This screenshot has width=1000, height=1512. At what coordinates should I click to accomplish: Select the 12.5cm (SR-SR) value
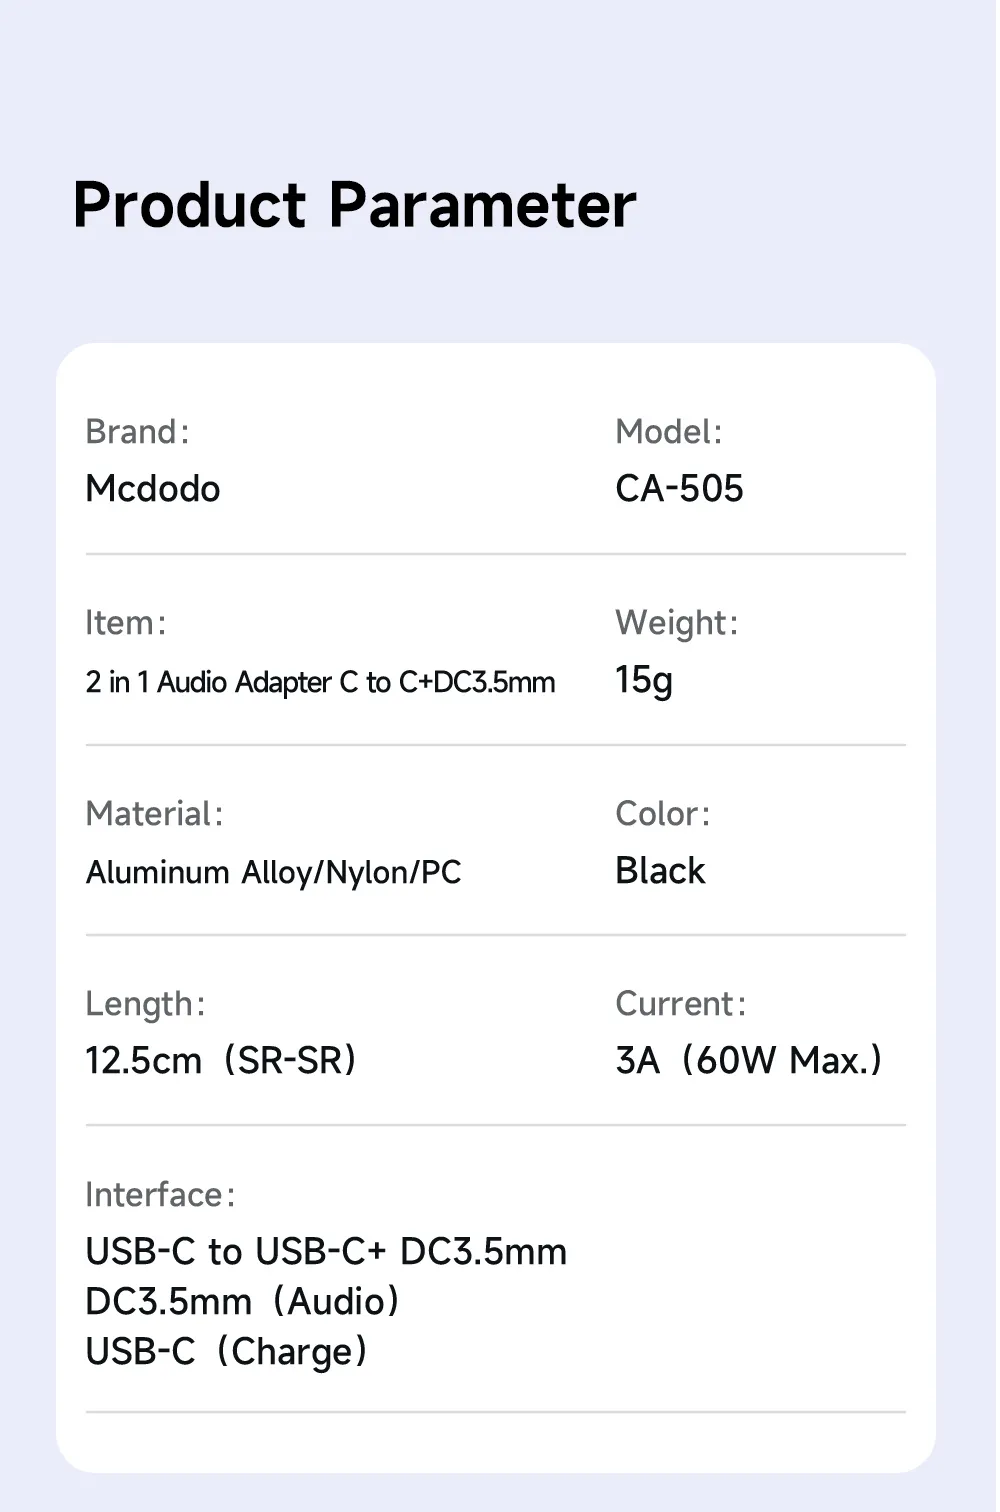(x=220, y=1061)
